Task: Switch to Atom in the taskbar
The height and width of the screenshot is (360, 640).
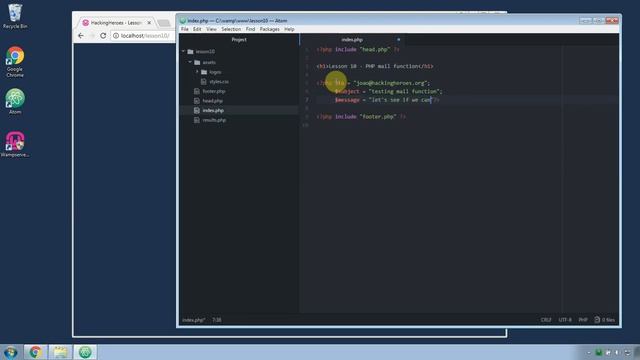Action: coord(85,352)
